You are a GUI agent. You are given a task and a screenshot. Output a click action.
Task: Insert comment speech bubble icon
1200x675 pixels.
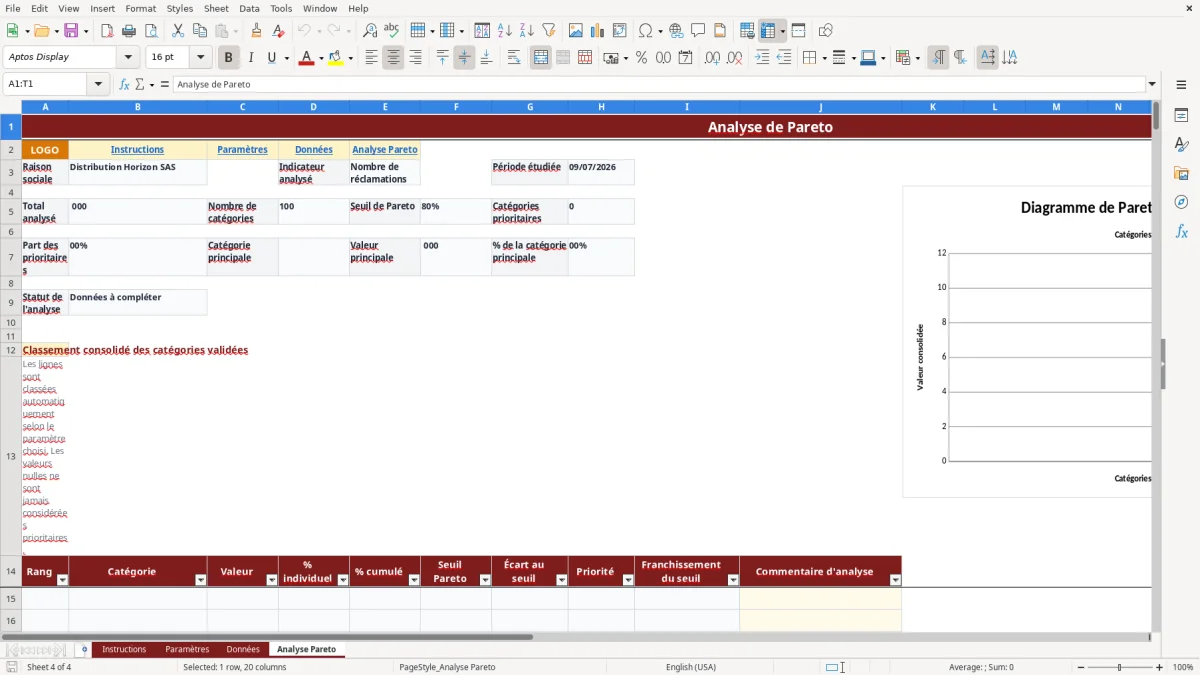pyautogui.click(x=698, y=31)
